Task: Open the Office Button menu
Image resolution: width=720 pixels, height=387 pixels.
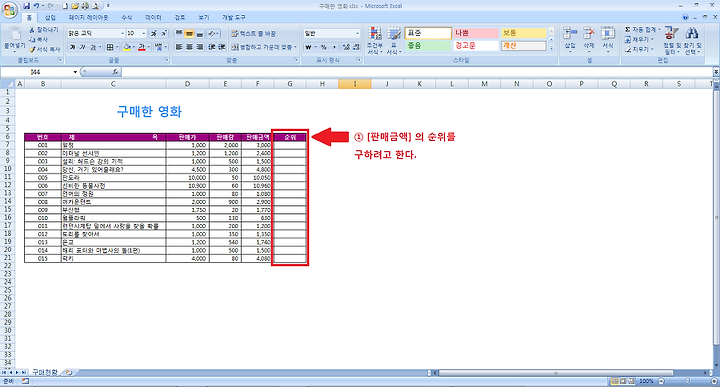Action: point(10,10)
